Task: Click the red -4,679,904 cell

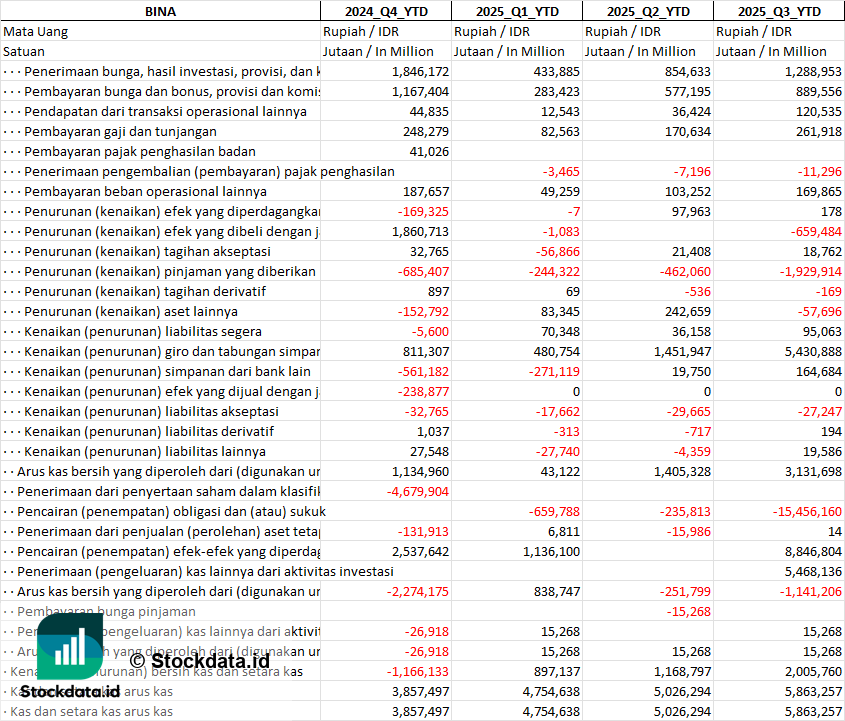Action: [x=417, y=491]
